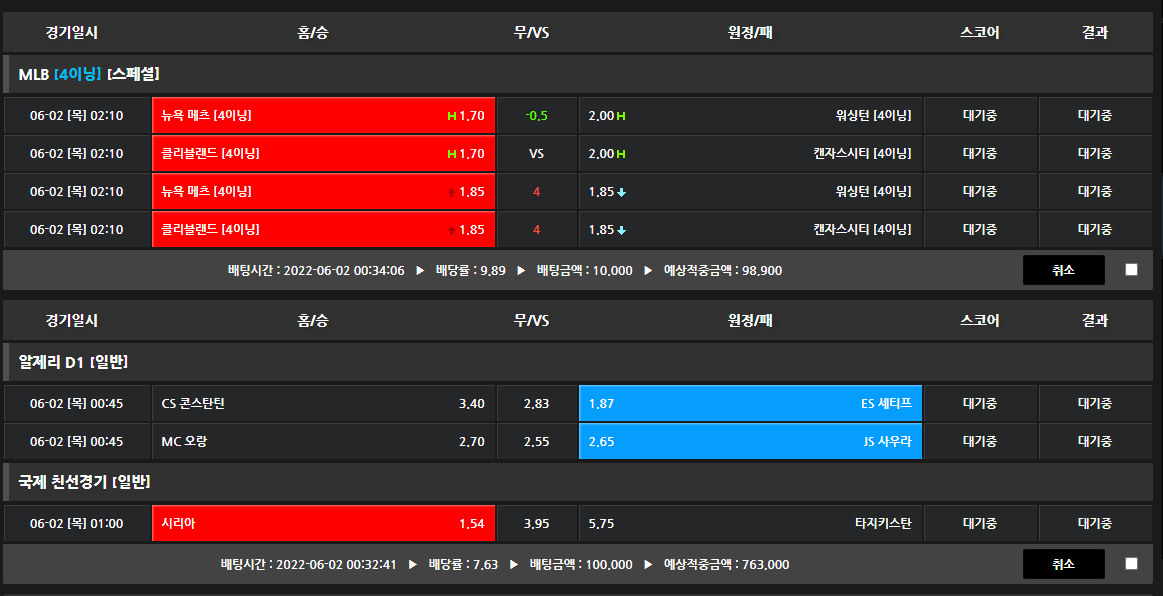Tick the checkbox for the 7.63 odds bet slip
This screenshot has height=596, width=1163.
[1131, 564]
